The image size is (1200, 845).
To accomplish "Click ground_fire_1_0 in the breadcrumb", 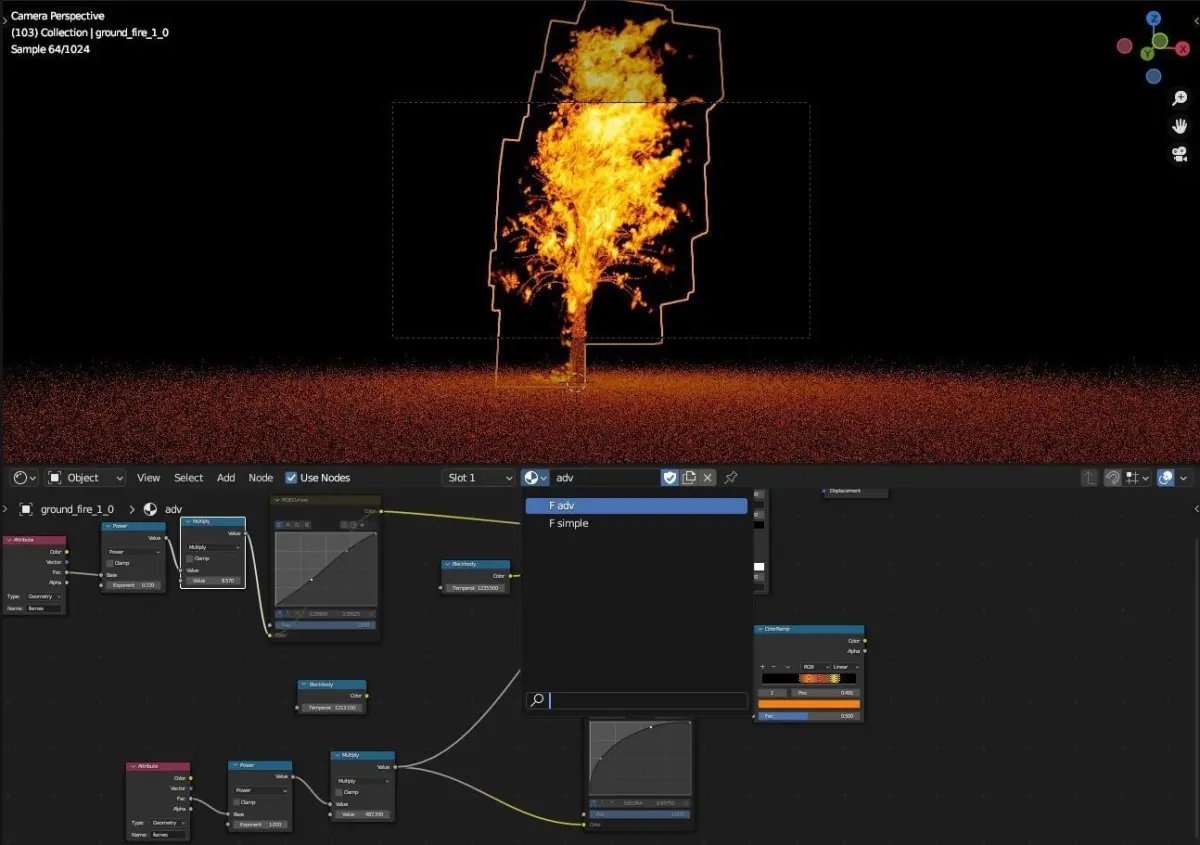I will coord(77,509).
